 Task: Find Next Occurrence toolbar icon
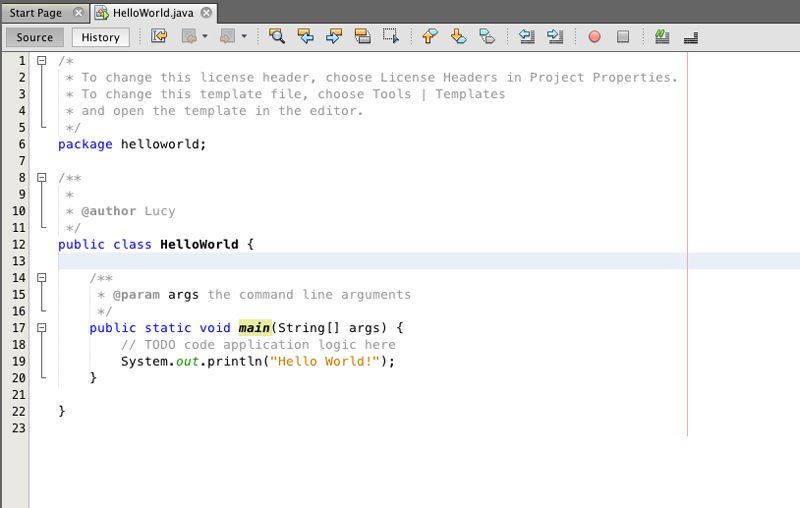(334, 36)
